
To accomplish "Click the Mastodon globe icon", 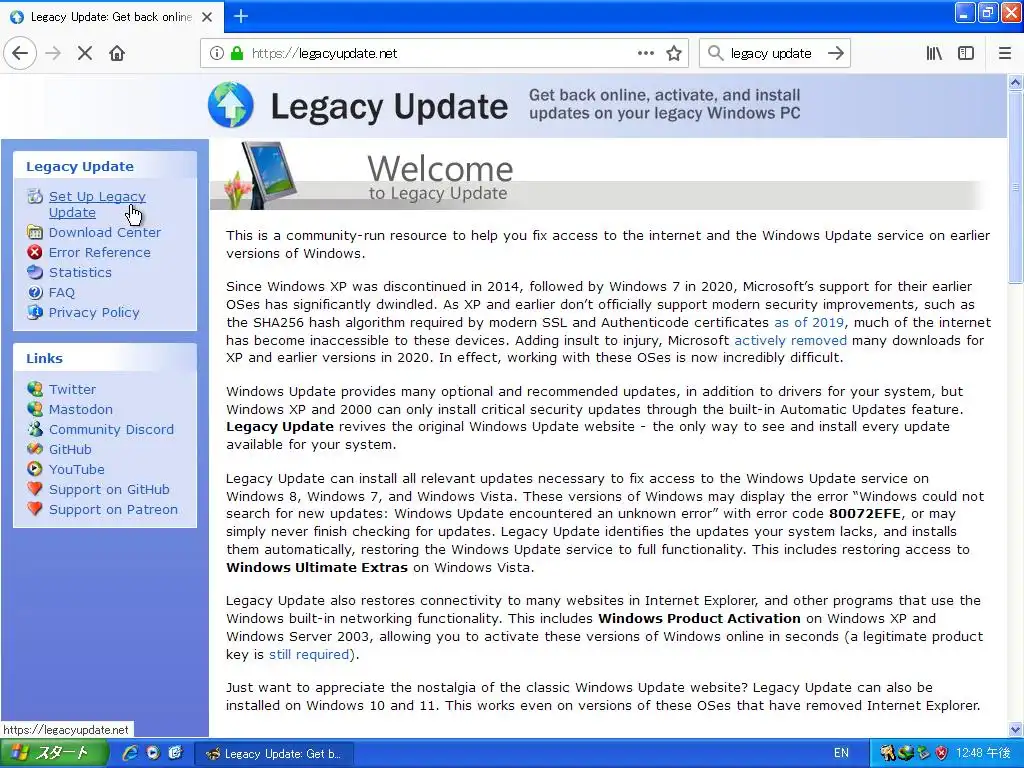I will pyautogui.click(x=35, y=409).
